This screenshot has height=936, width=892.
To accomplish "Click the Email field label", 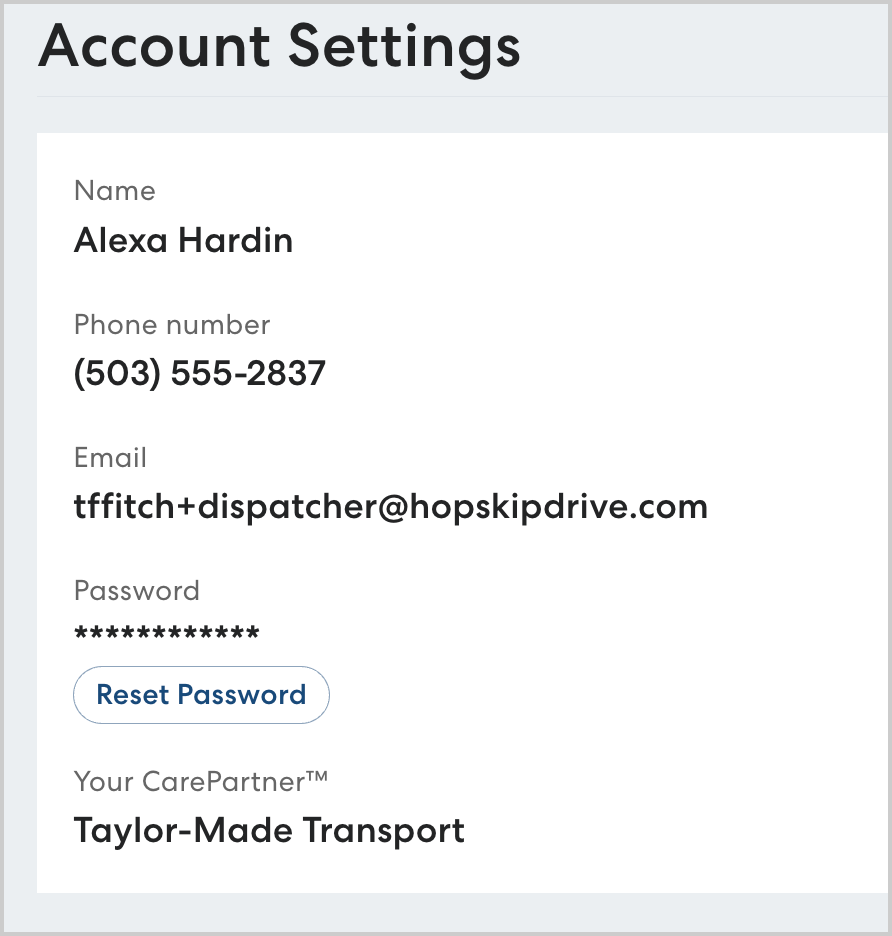I will [110, 458].
